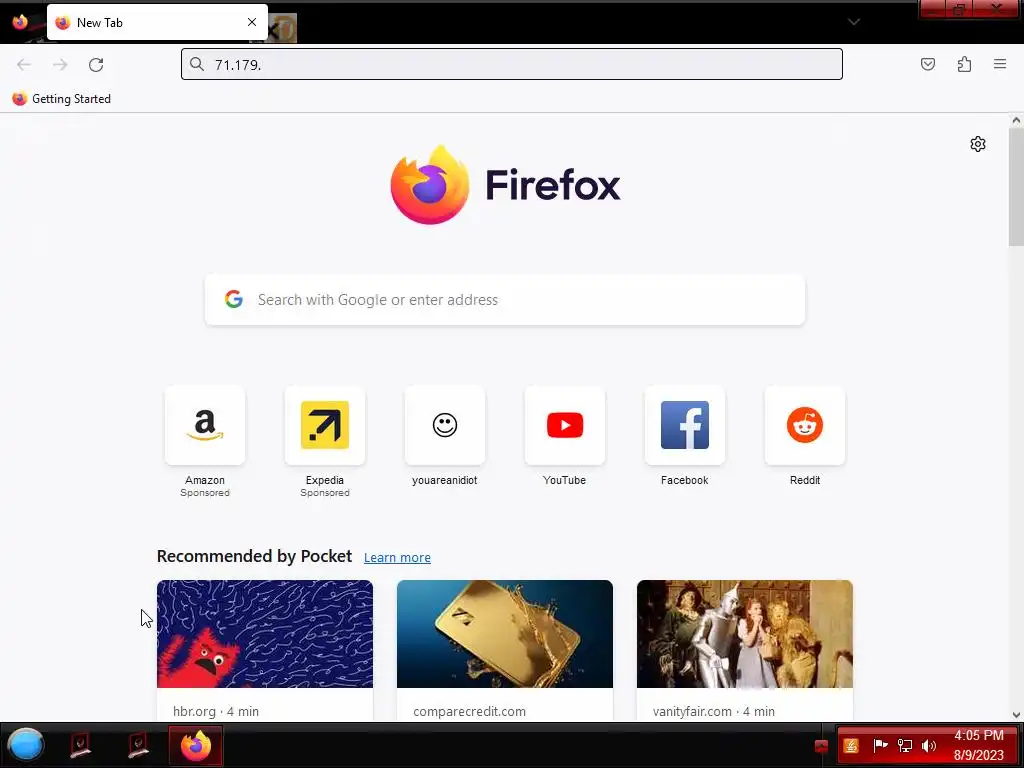This screenshot has height=768, width=1024.
Task: Expand the list all tabs chevron
Action: click(854, 22)
